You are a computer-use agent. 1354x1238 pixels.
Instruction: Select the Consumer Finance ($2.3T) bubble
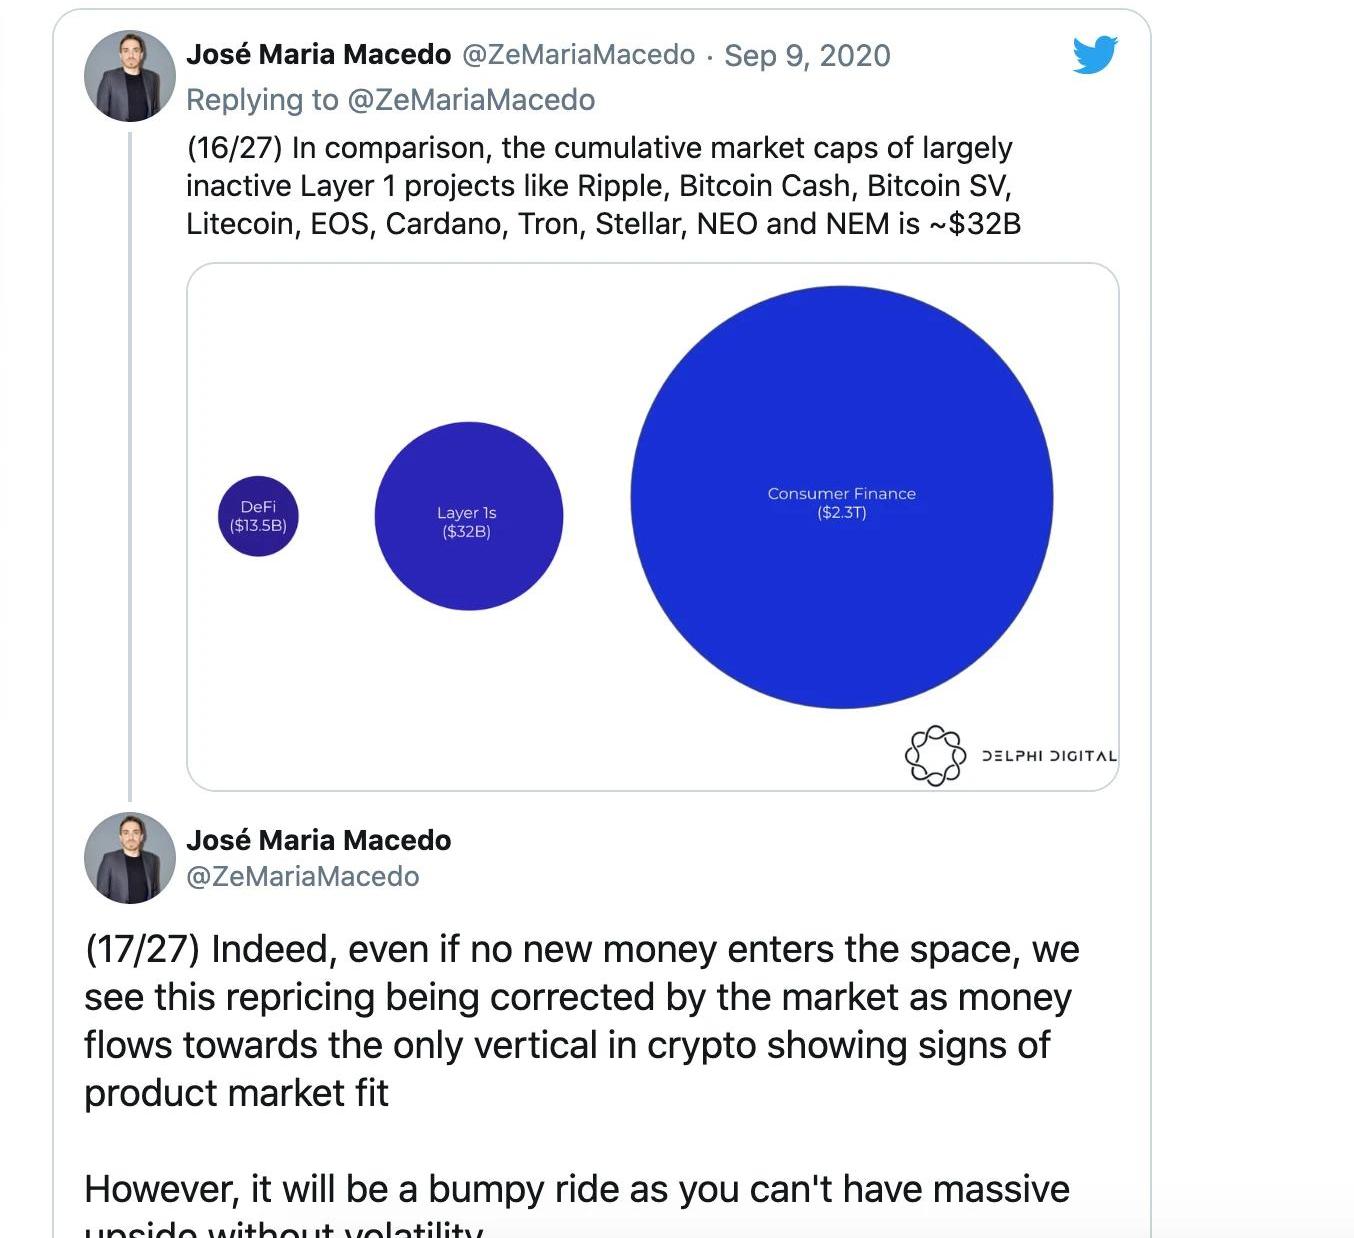842,497
